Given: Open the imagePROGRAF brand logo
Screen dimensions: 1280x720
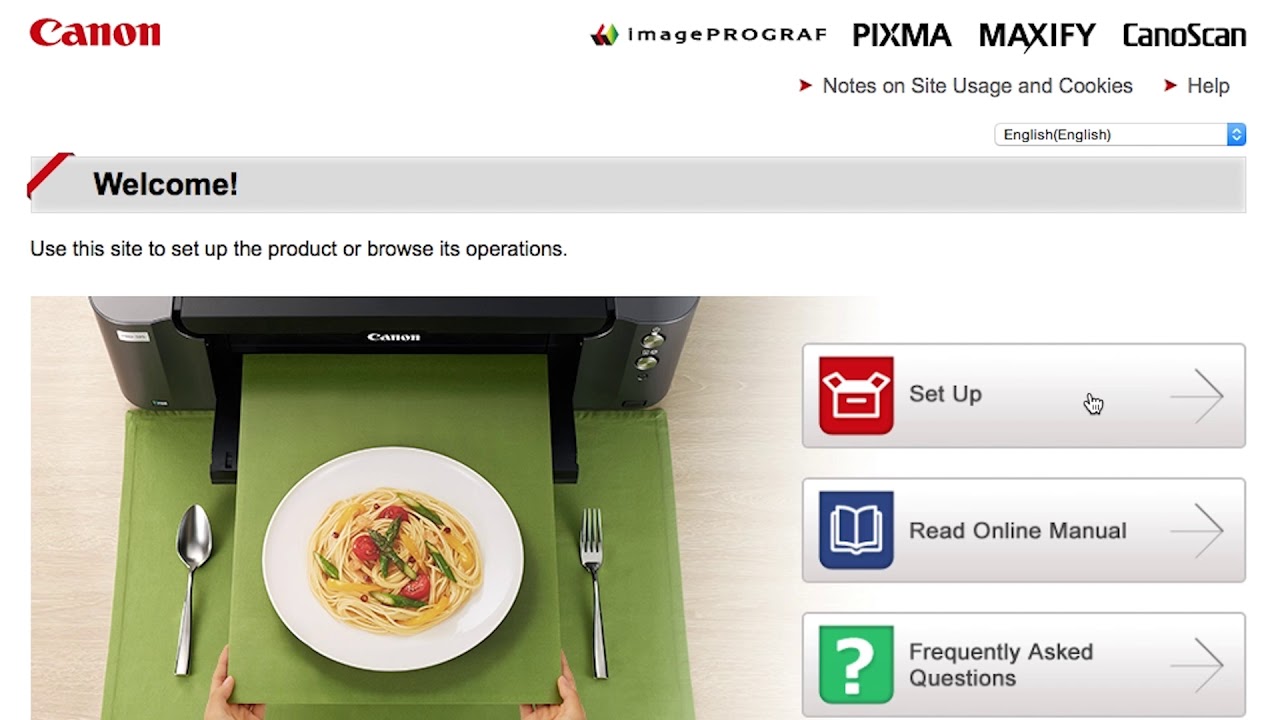Looking at the screenshot, I should [709, 35].
